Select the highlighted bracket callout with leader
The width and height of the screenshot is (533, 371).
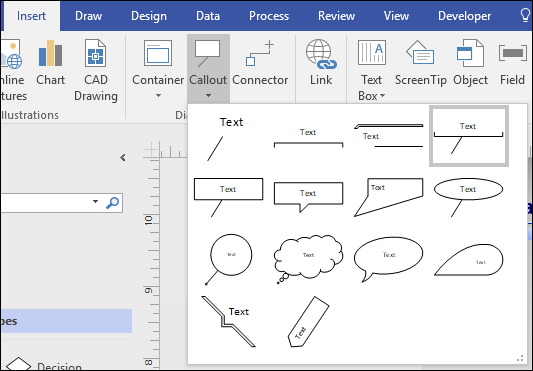[x=469, y=136]
